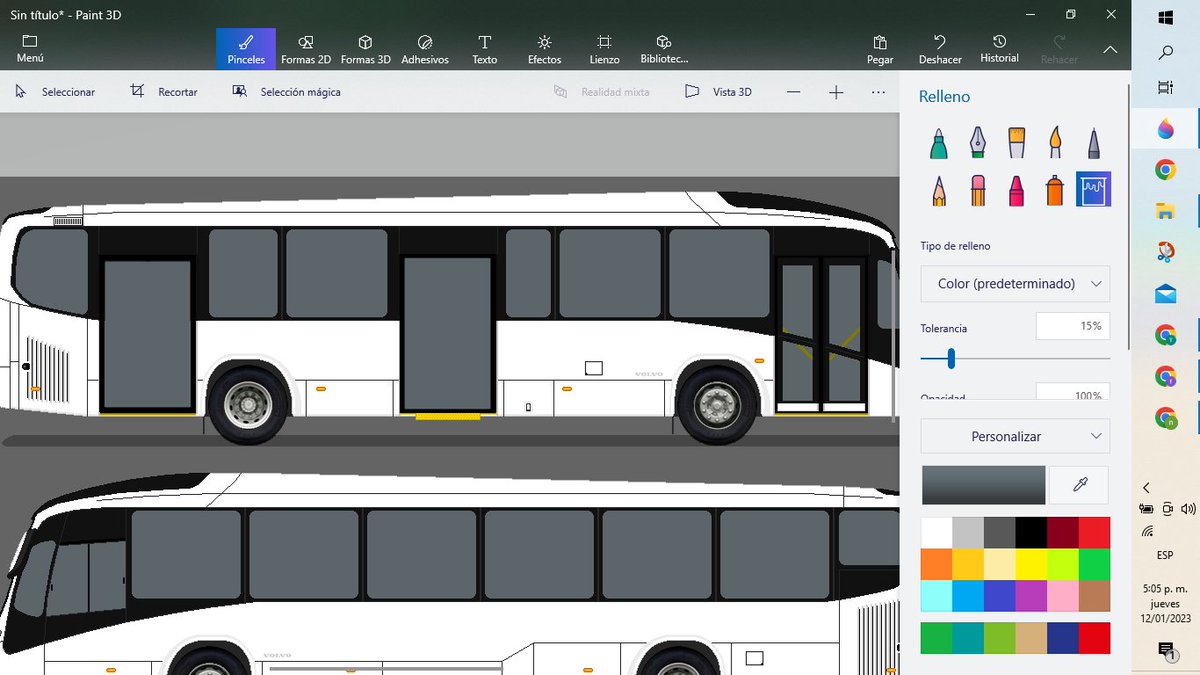Image resolution: width=1200 pixels, height=675 pixels.
Task: Pick the teal custom color swatch
Action: pyautogui.click(x=968, y=638)
